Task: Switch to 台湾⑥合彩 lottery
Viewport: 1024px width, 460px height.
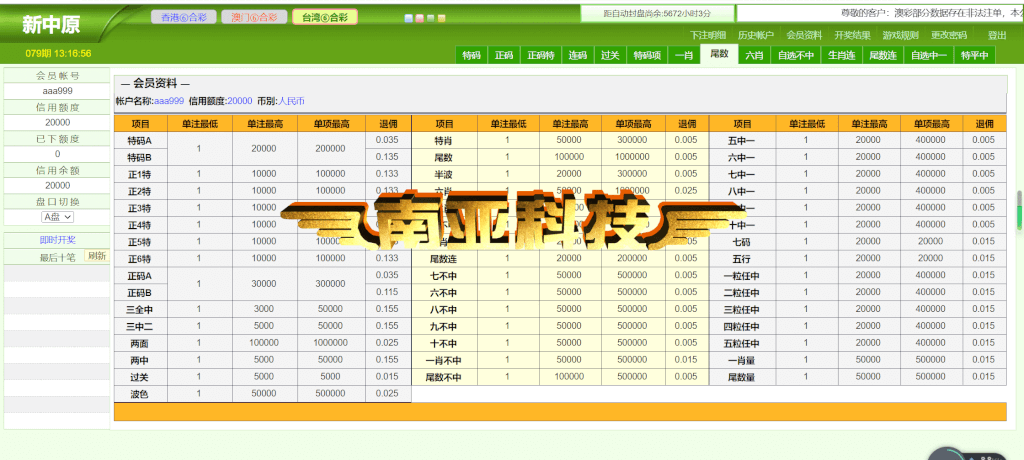Action: pyautogui.click(x=325, y=18)
